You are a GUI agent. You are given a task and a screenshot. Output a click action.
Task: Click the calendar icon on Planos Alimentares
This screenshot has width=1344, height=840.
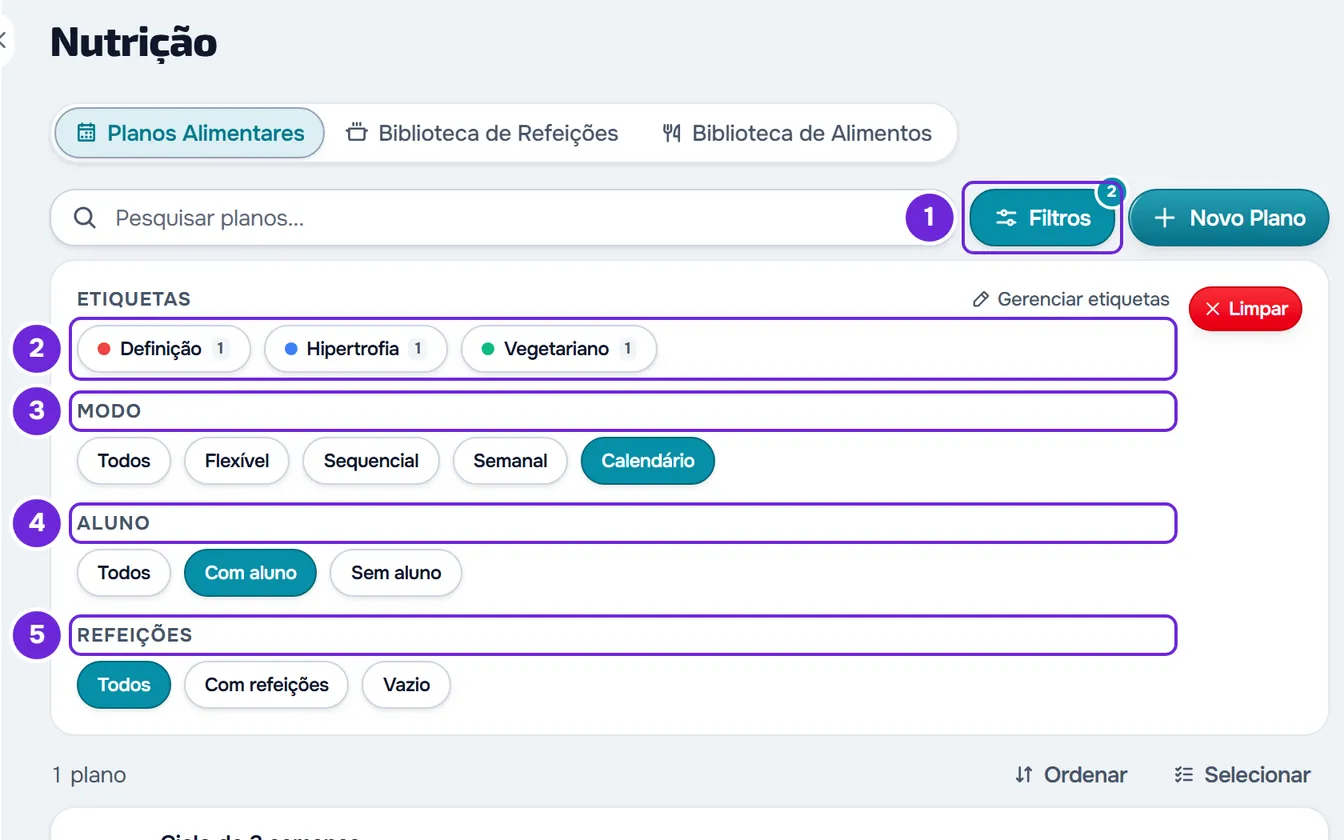point(87,133)
